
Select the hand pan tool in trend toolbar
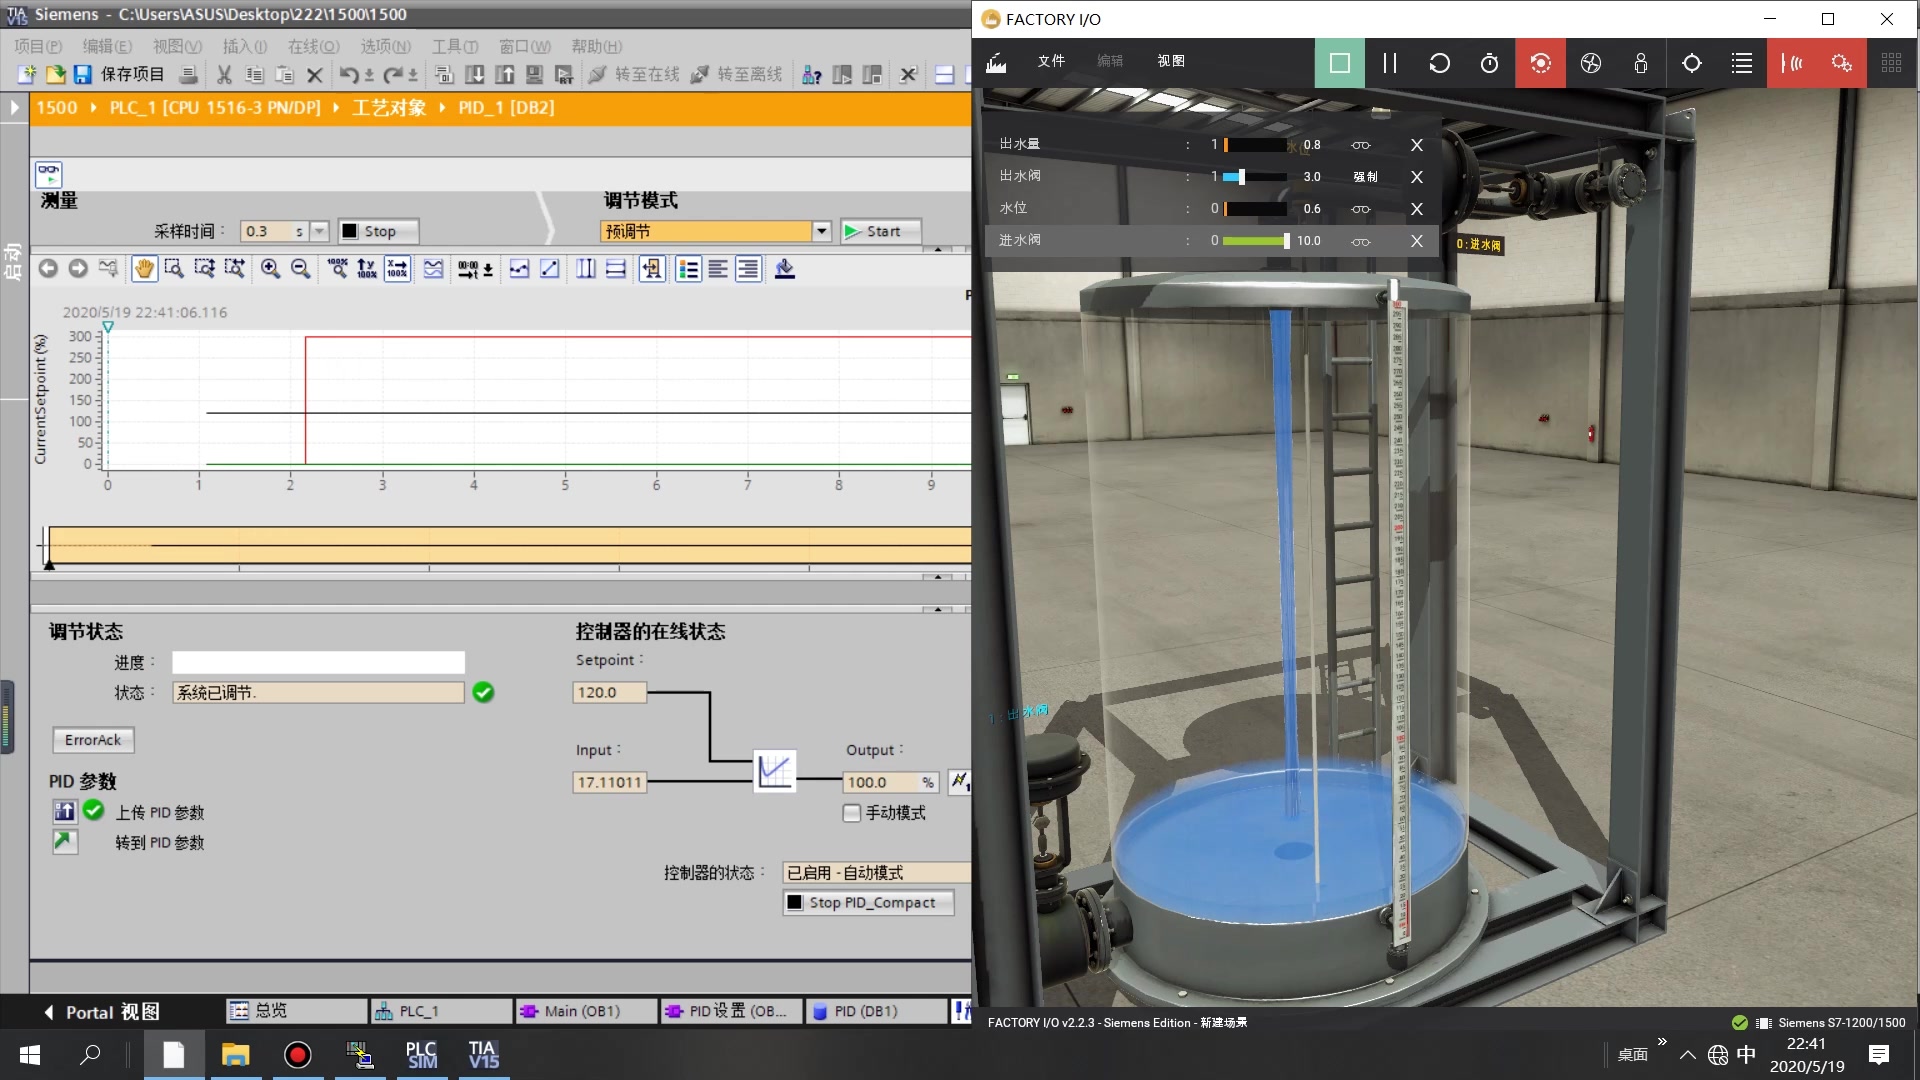[144, 269]
